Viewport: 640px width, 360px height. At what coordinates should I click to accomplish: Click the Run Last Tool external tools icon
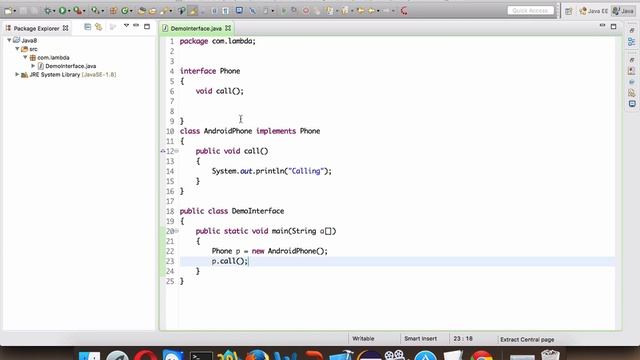tap(78, 11)
